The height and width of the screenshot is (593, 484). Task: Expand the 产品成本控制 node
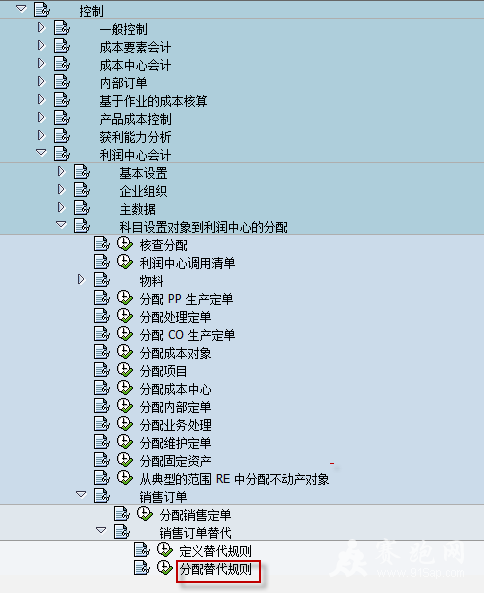[x=42, y=118]
